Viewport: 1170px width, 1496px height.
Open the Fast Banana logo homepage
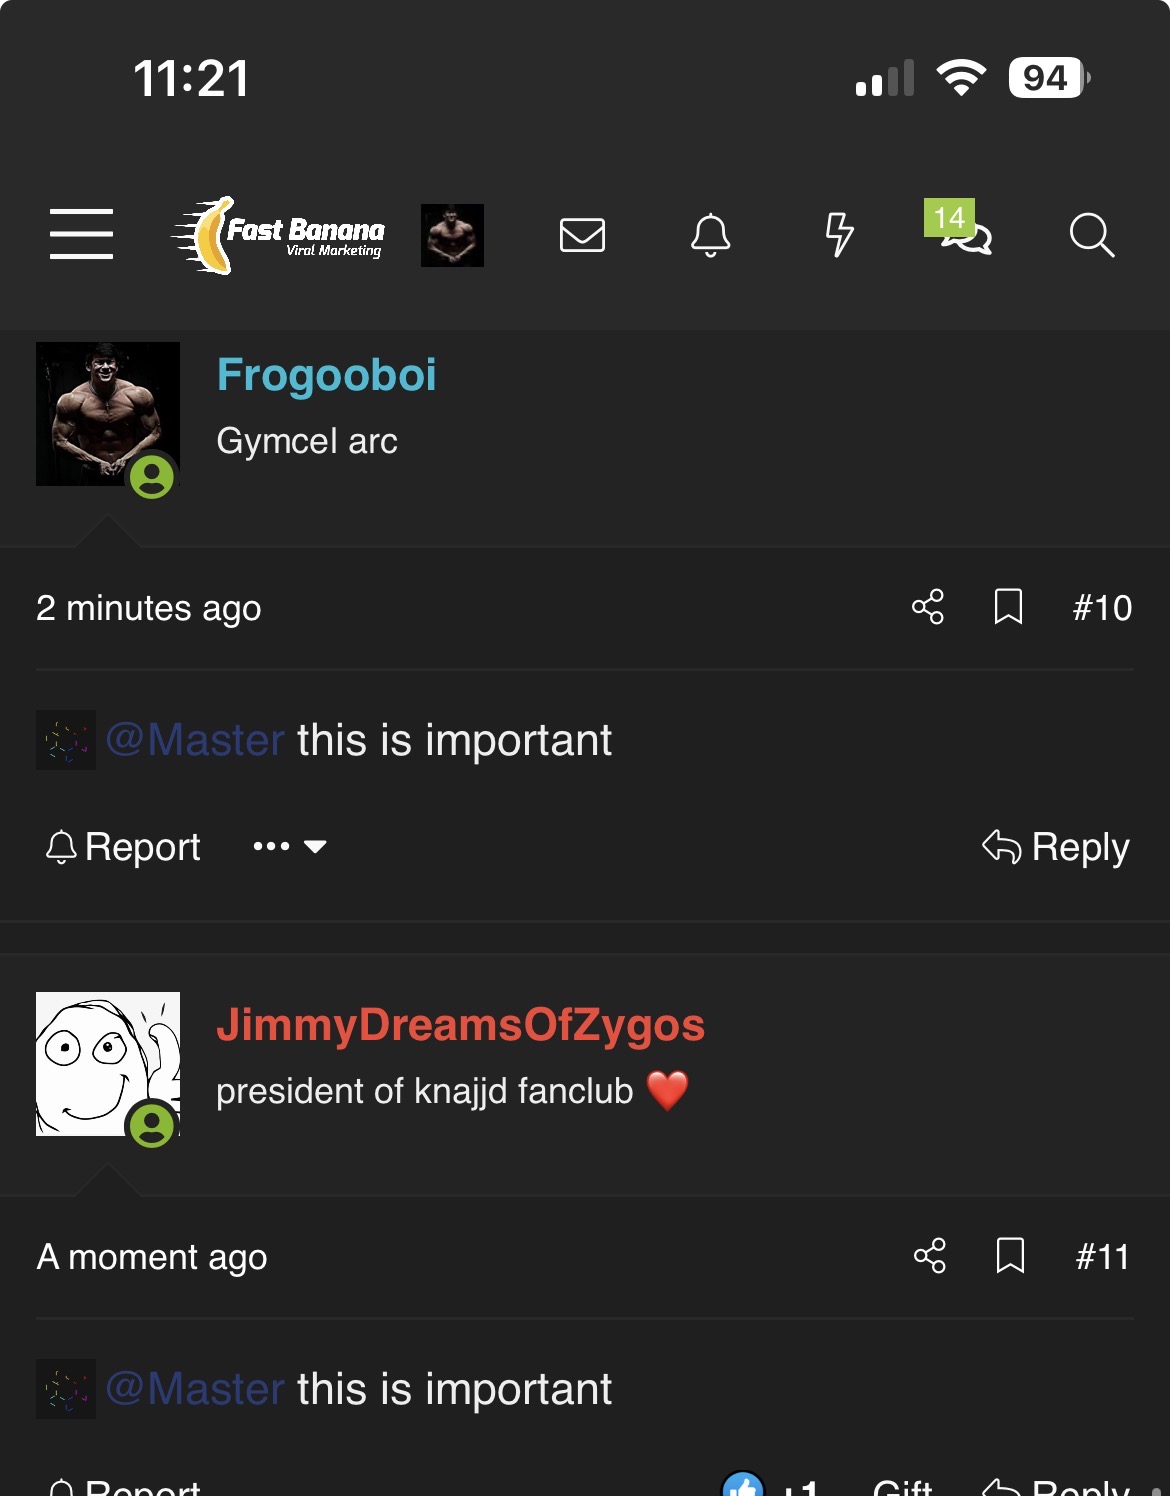coord(278,235)
